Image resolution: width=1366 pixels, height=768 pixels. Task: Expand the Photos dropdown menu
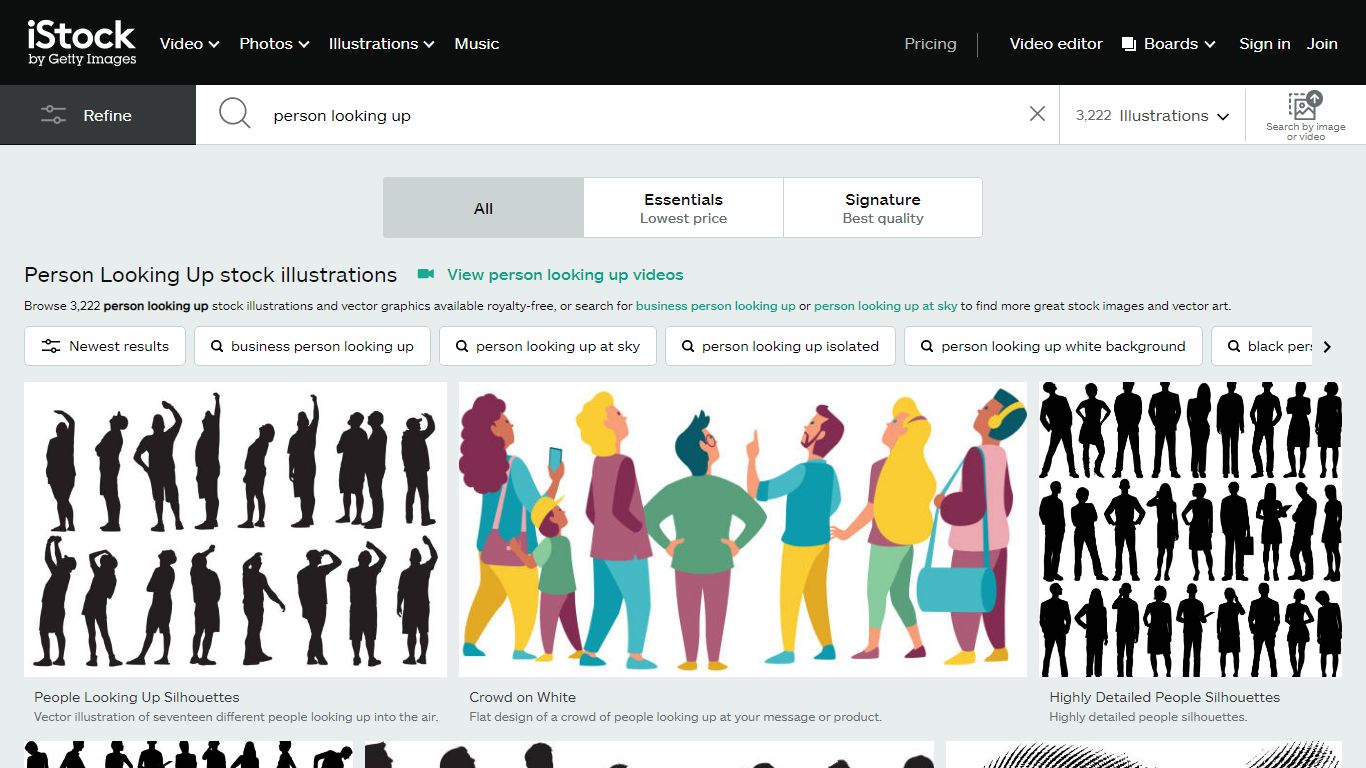point(274,44)
